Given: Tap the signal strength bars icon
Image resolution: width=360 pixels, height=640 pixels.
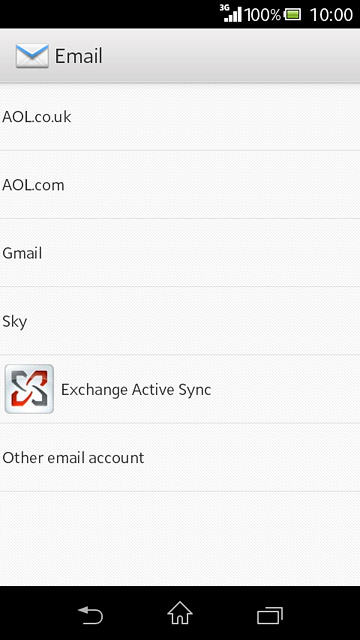Looking at the screenshot, I should coord(233,15).
